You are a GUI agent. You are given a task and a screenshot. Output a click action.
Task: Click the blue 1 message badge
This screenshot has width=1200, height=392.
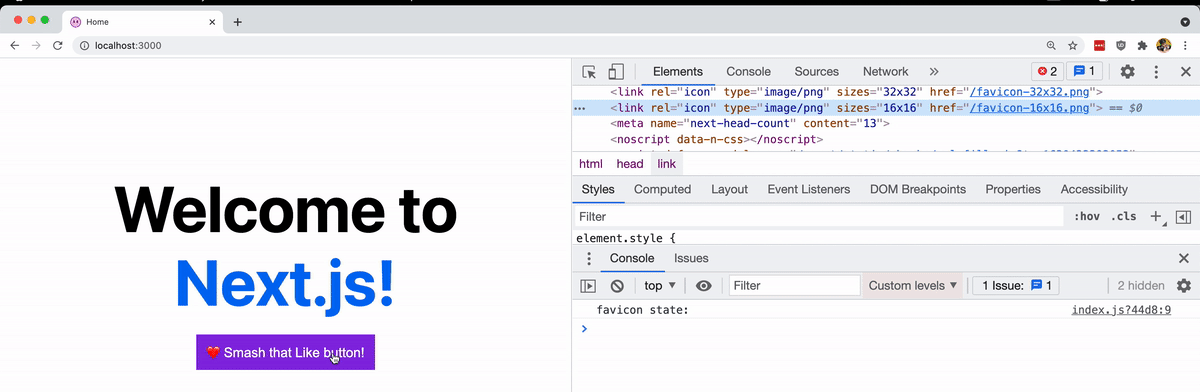pyautogui.click(x=1084, y=72)
